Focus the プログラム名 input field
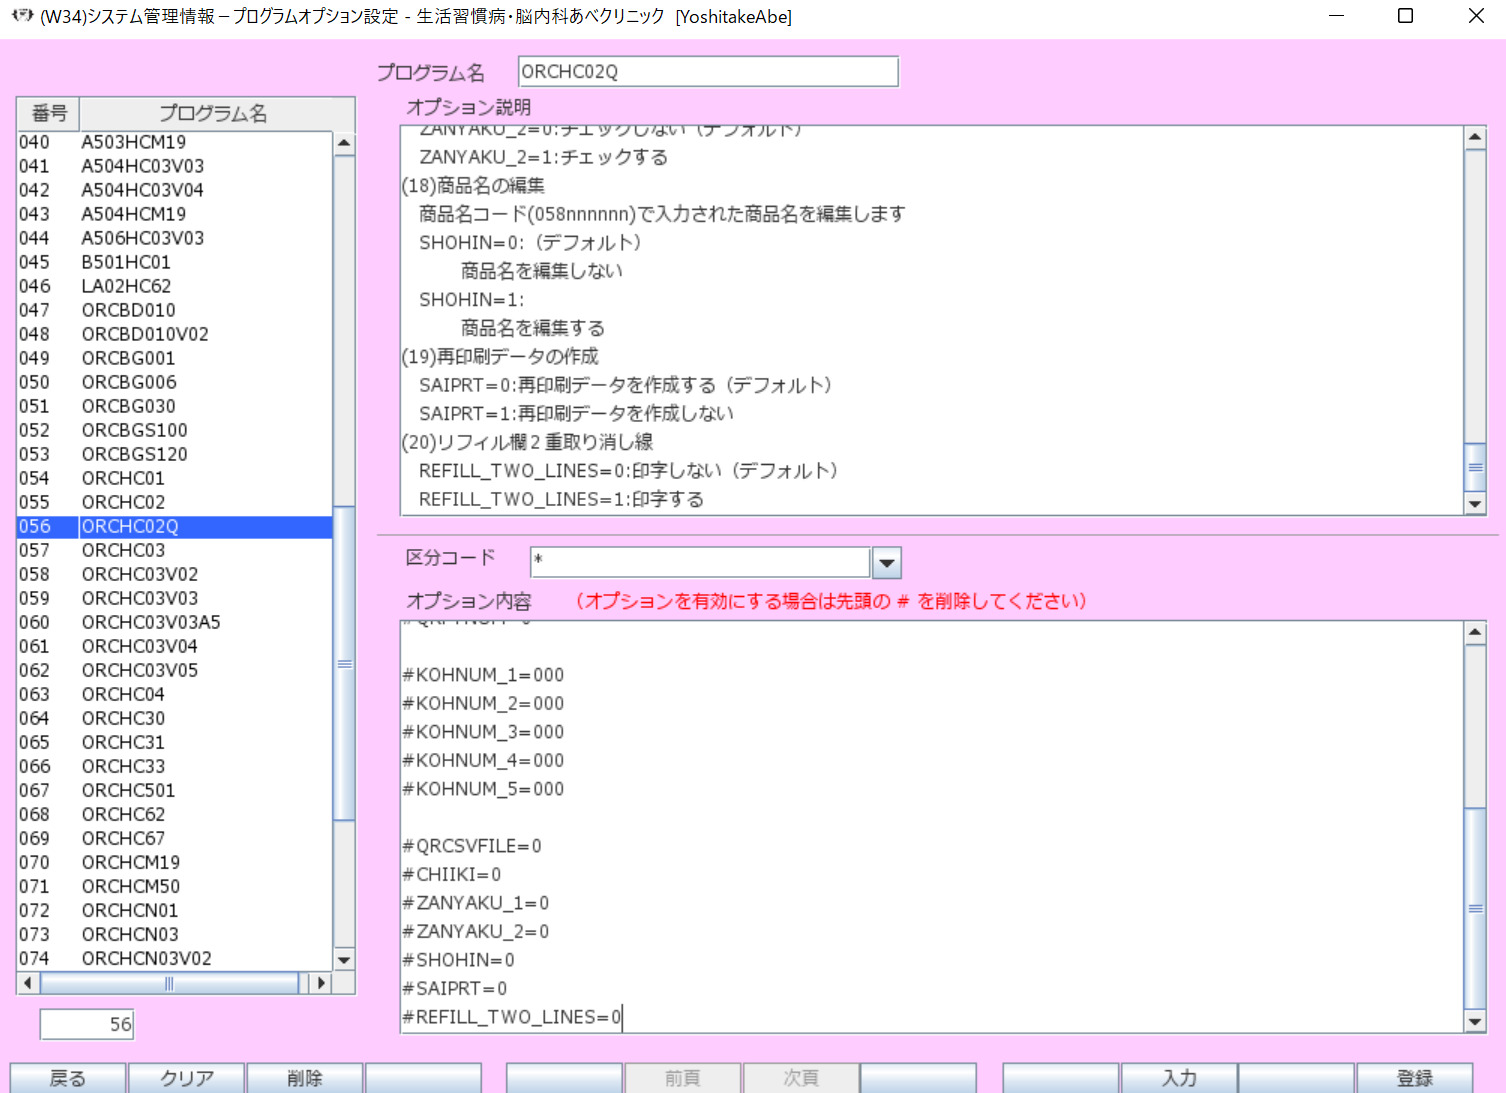1506x1093 pixels. (707, 72)
